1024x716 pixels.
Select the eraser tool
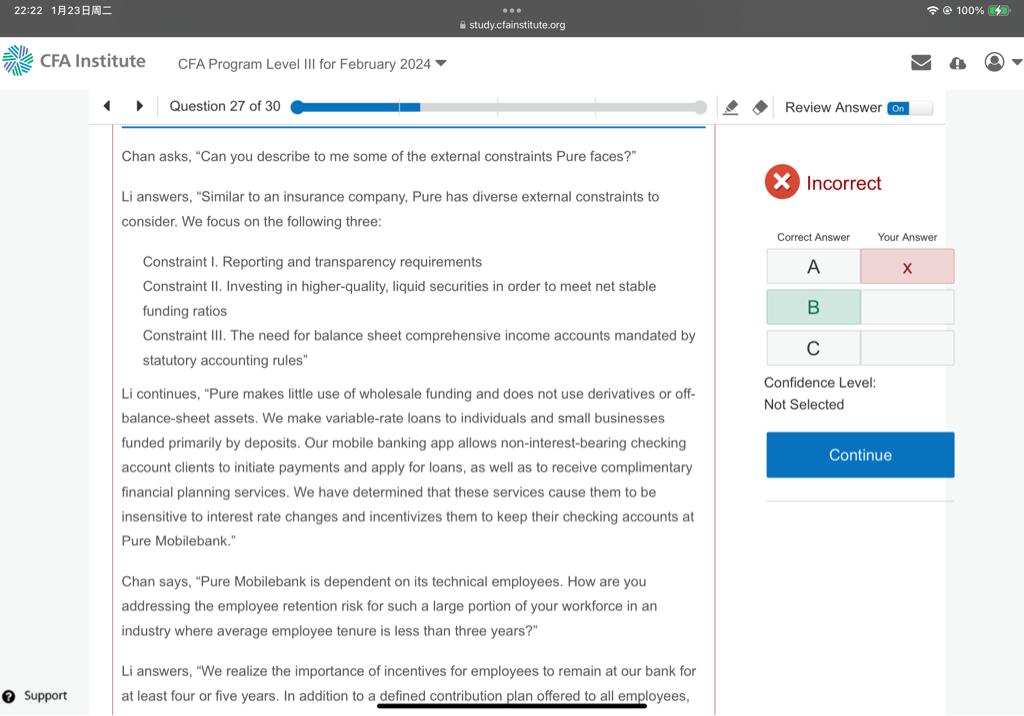coord(760,107)
